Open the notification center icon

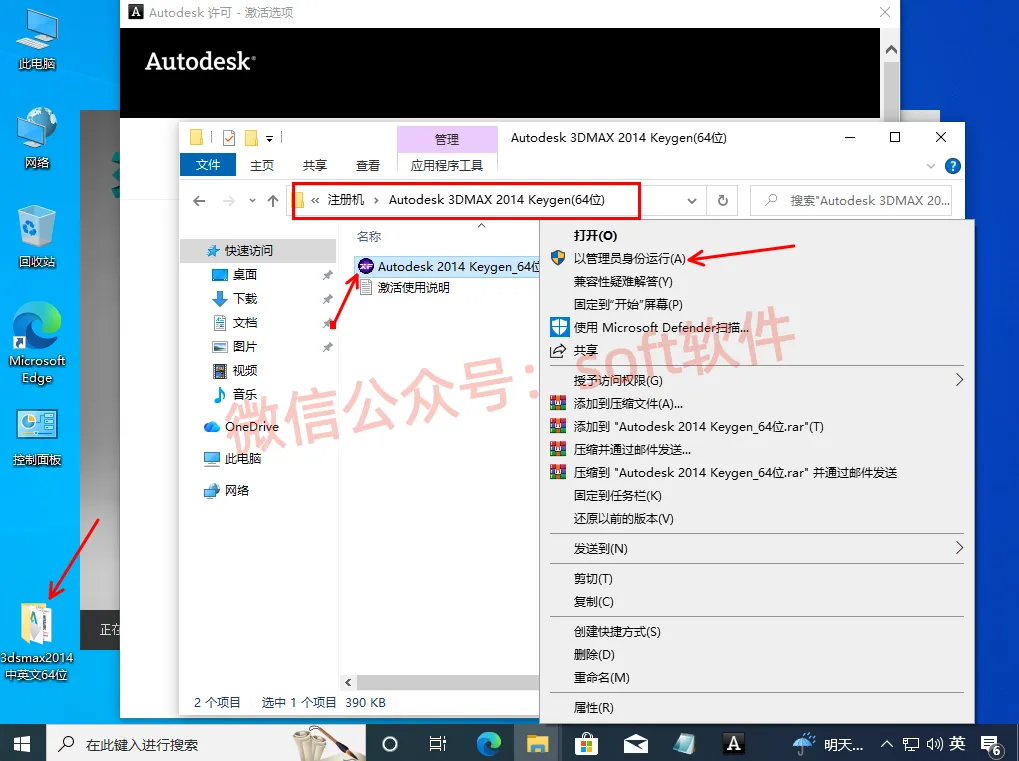(x=991, y=745)
